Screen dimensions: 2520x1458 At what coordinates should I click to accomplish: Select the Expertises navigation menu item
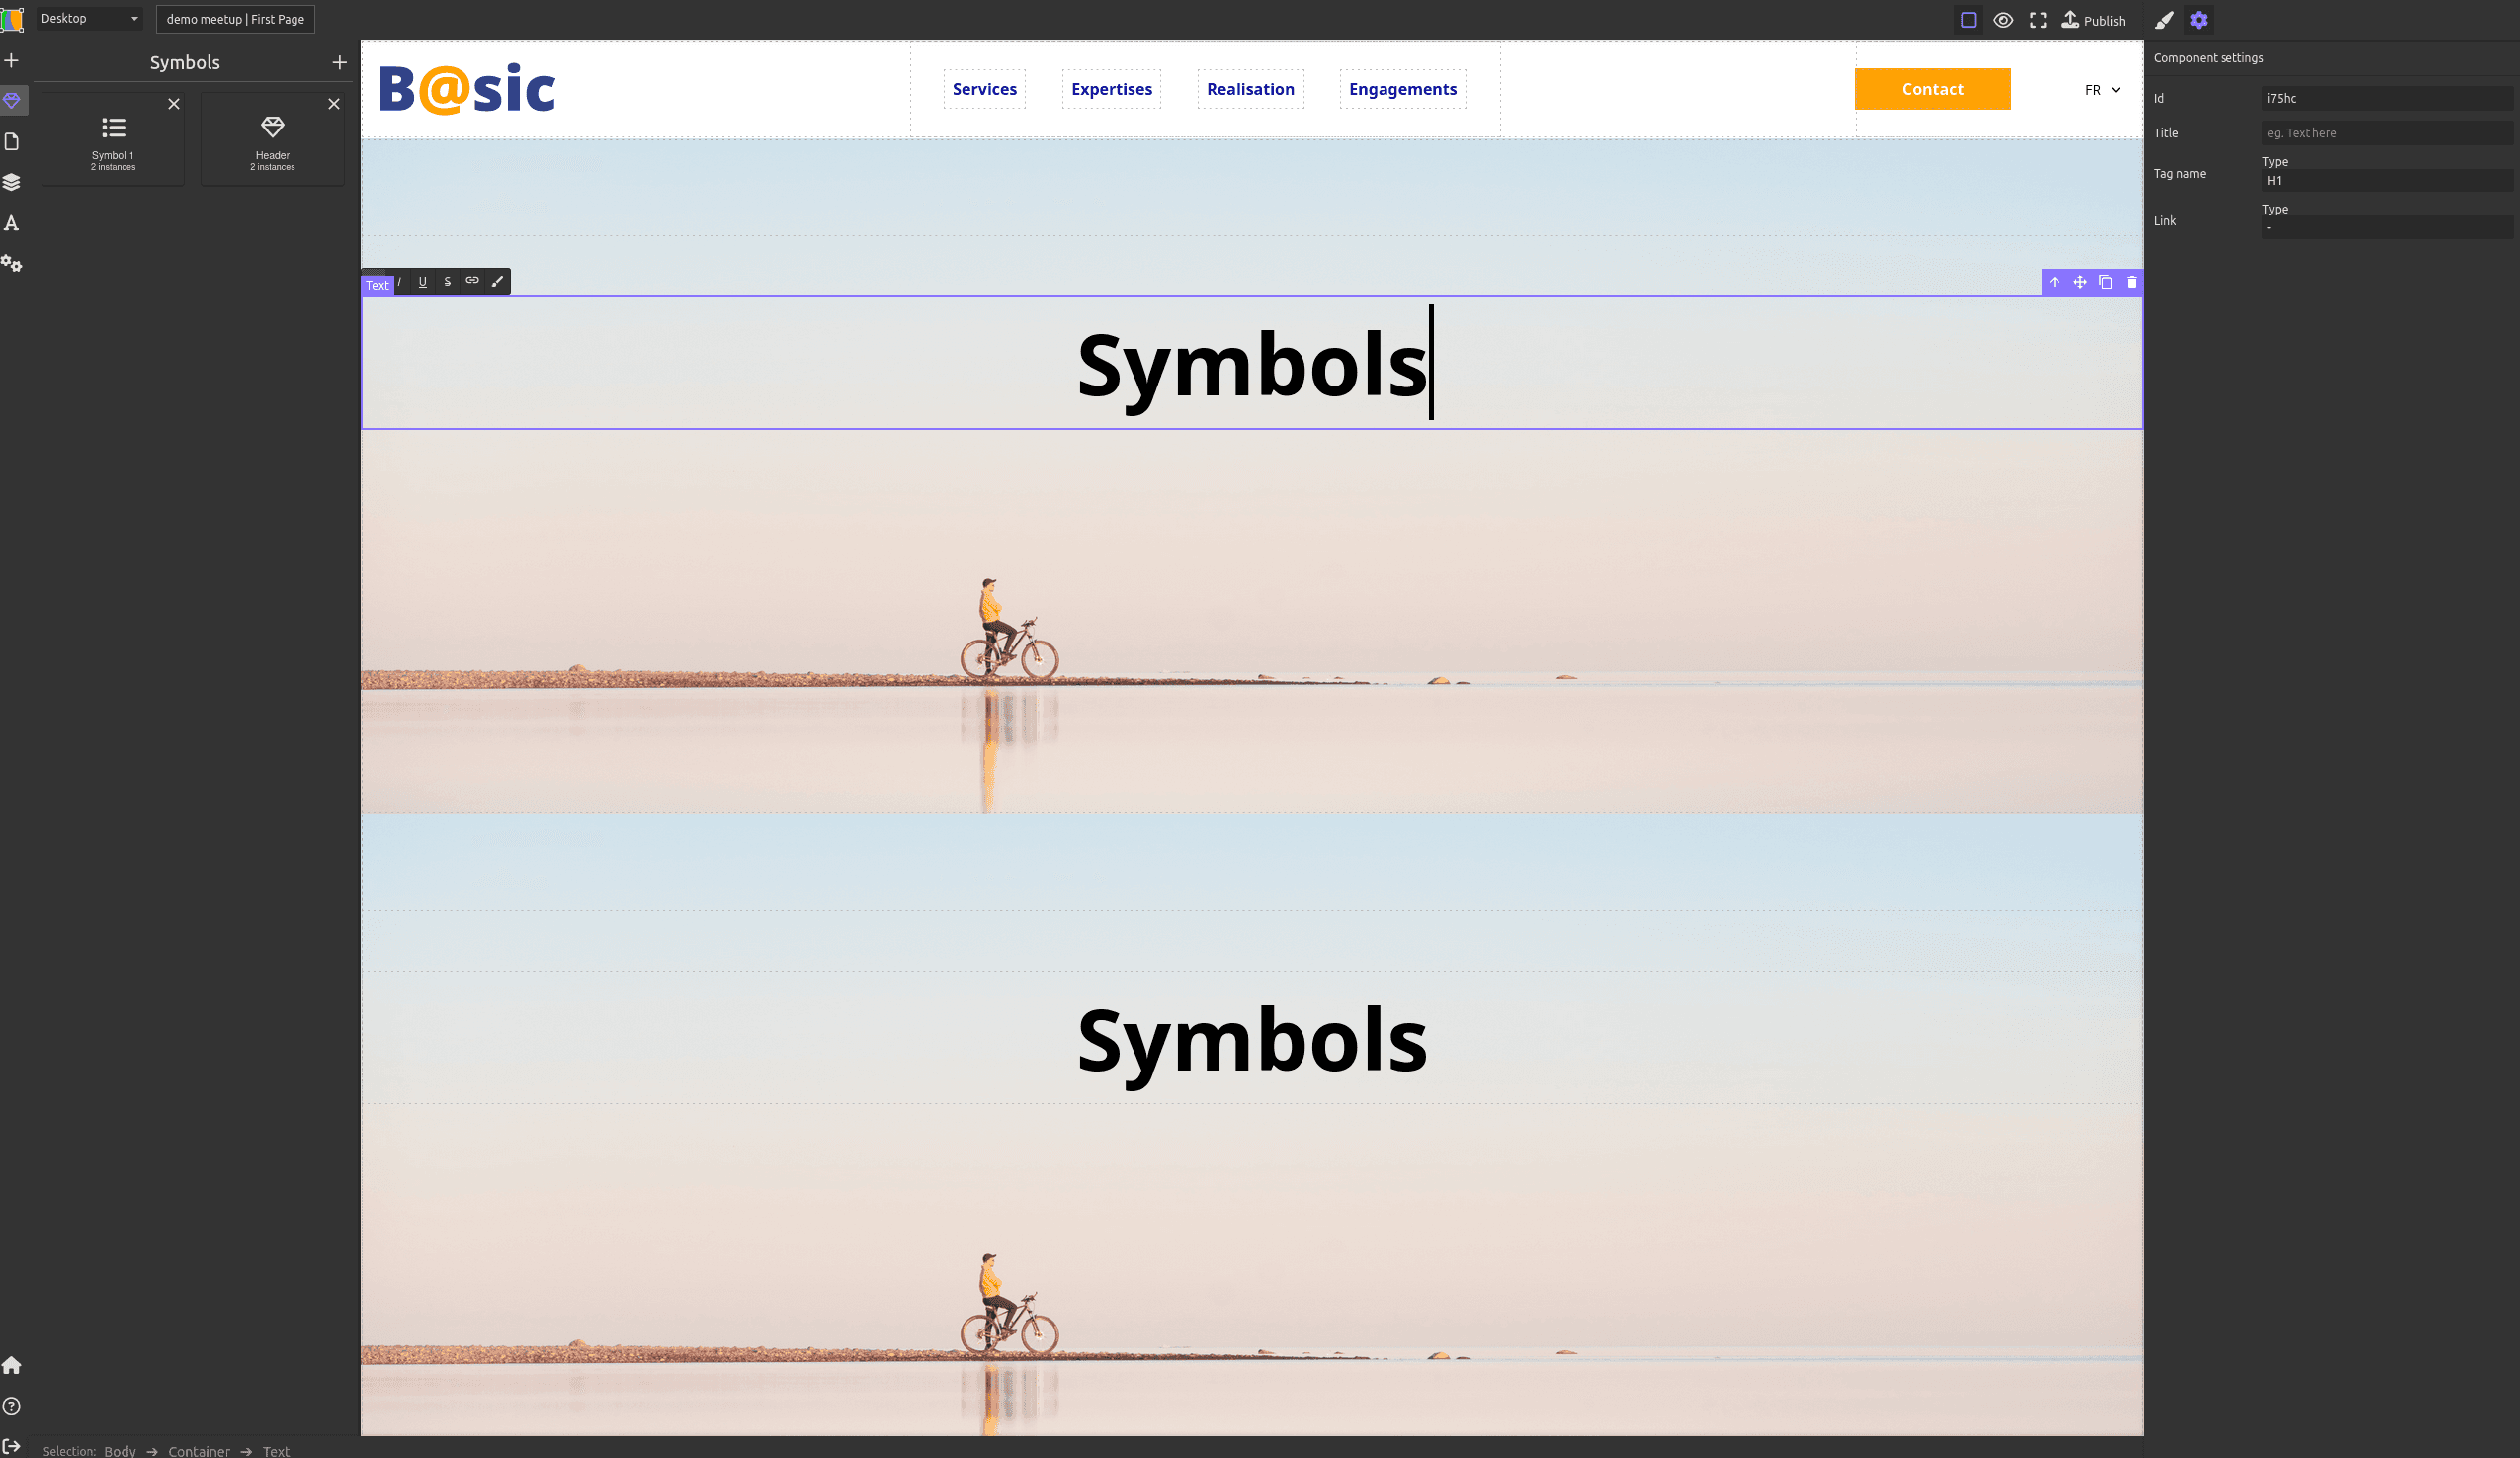[x=1112, y=89]
